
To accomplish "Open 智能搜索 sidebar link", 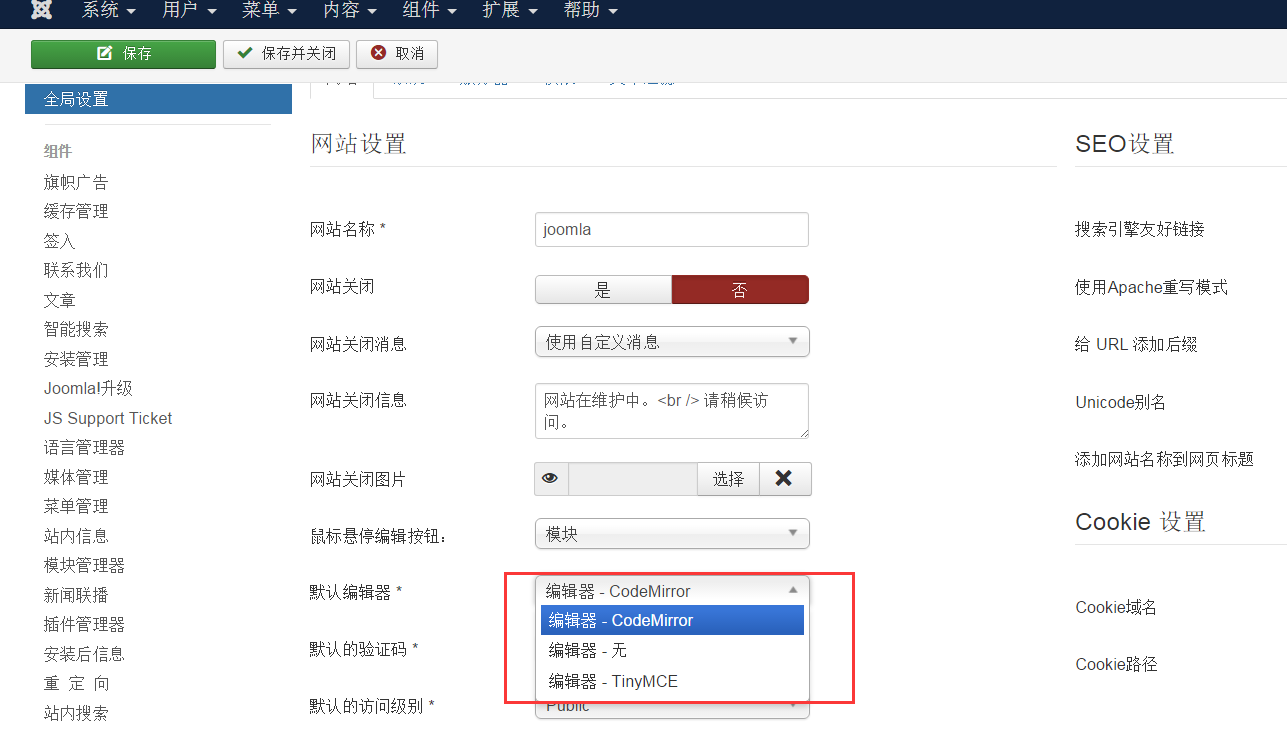I will point(76,329).
